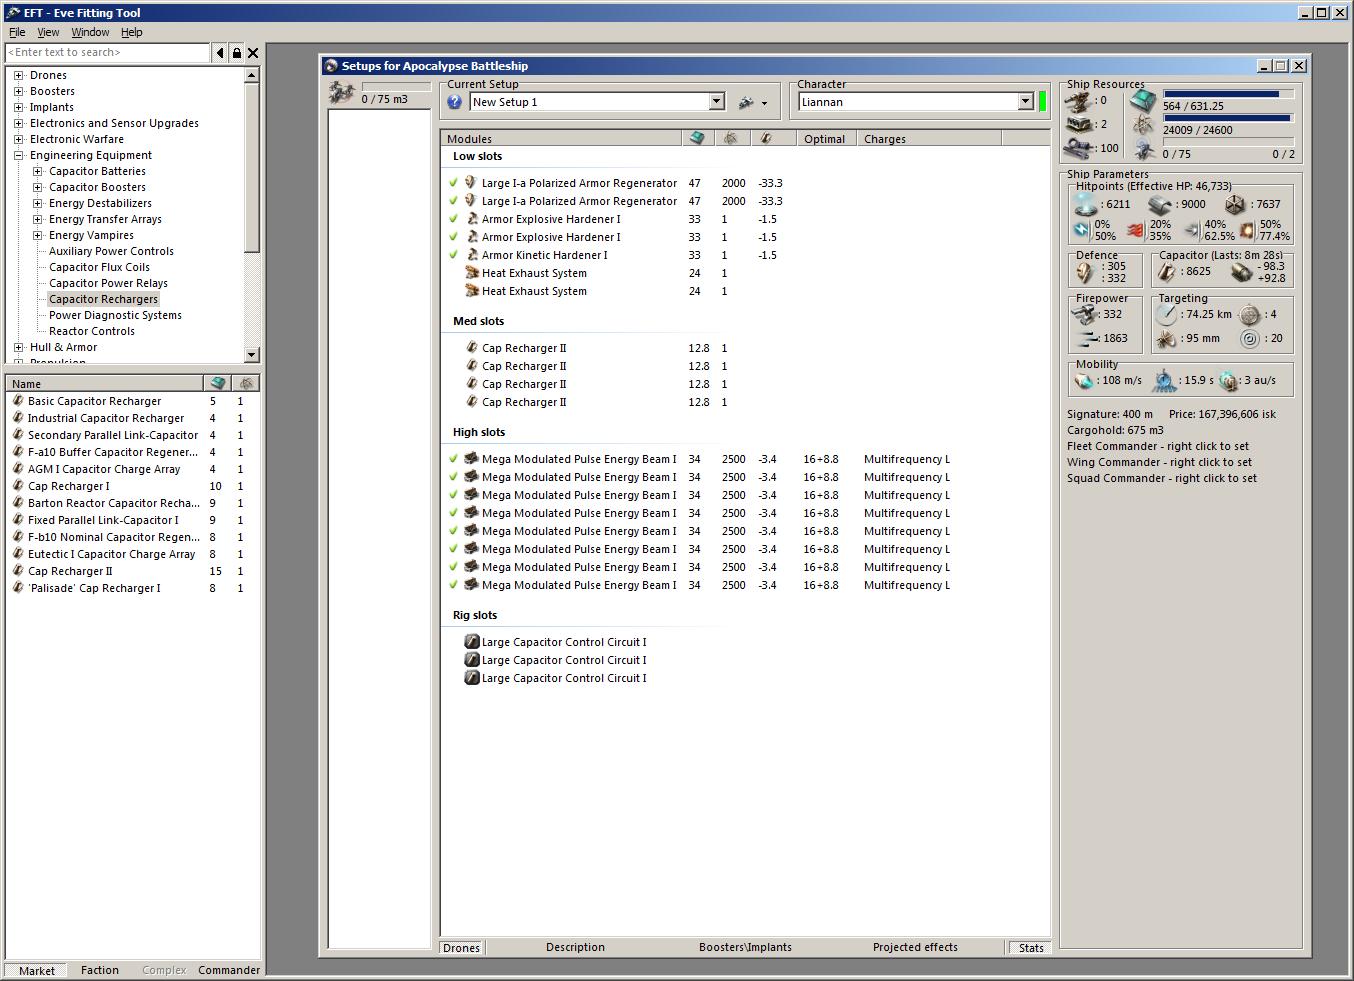Click the search text input field
The width and height of the screenshot is (1354, 981).
click(x=108, y=53)
